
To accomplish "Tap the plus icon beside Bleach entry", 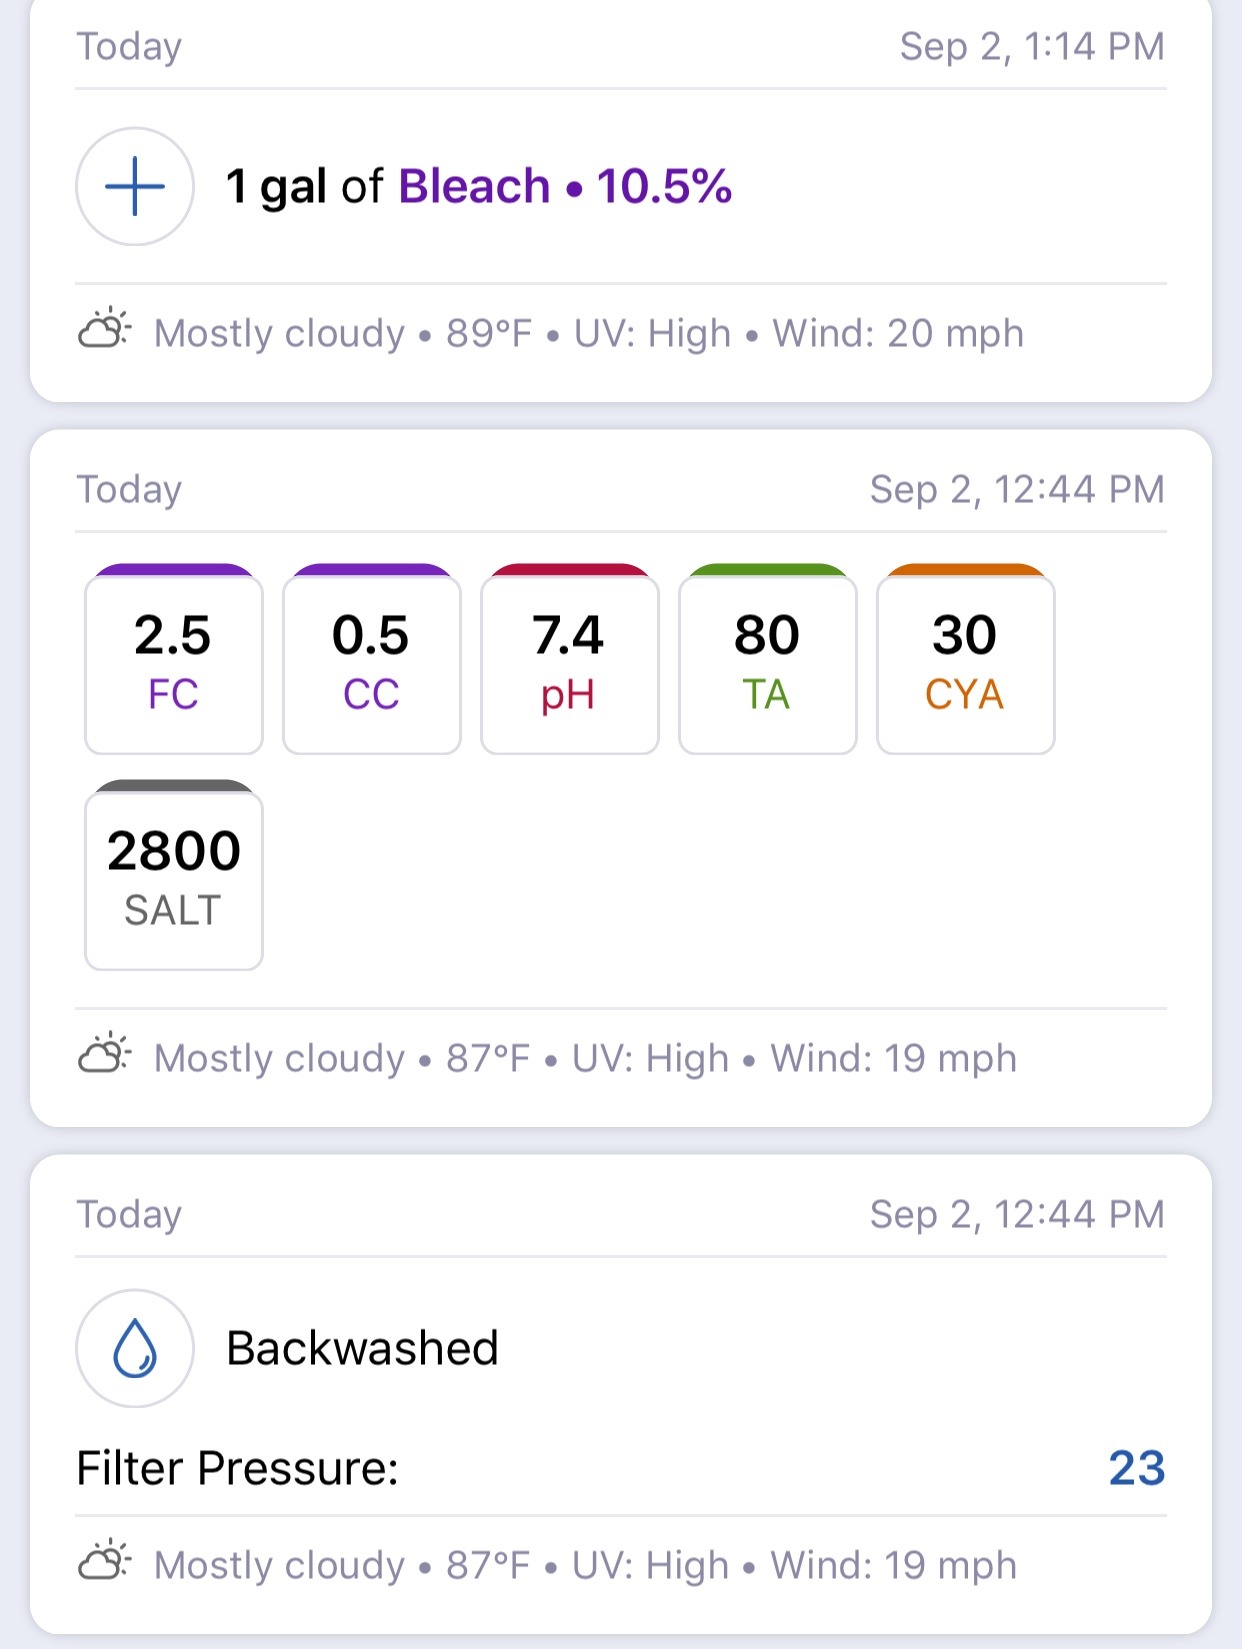I will tap(135, 186).
